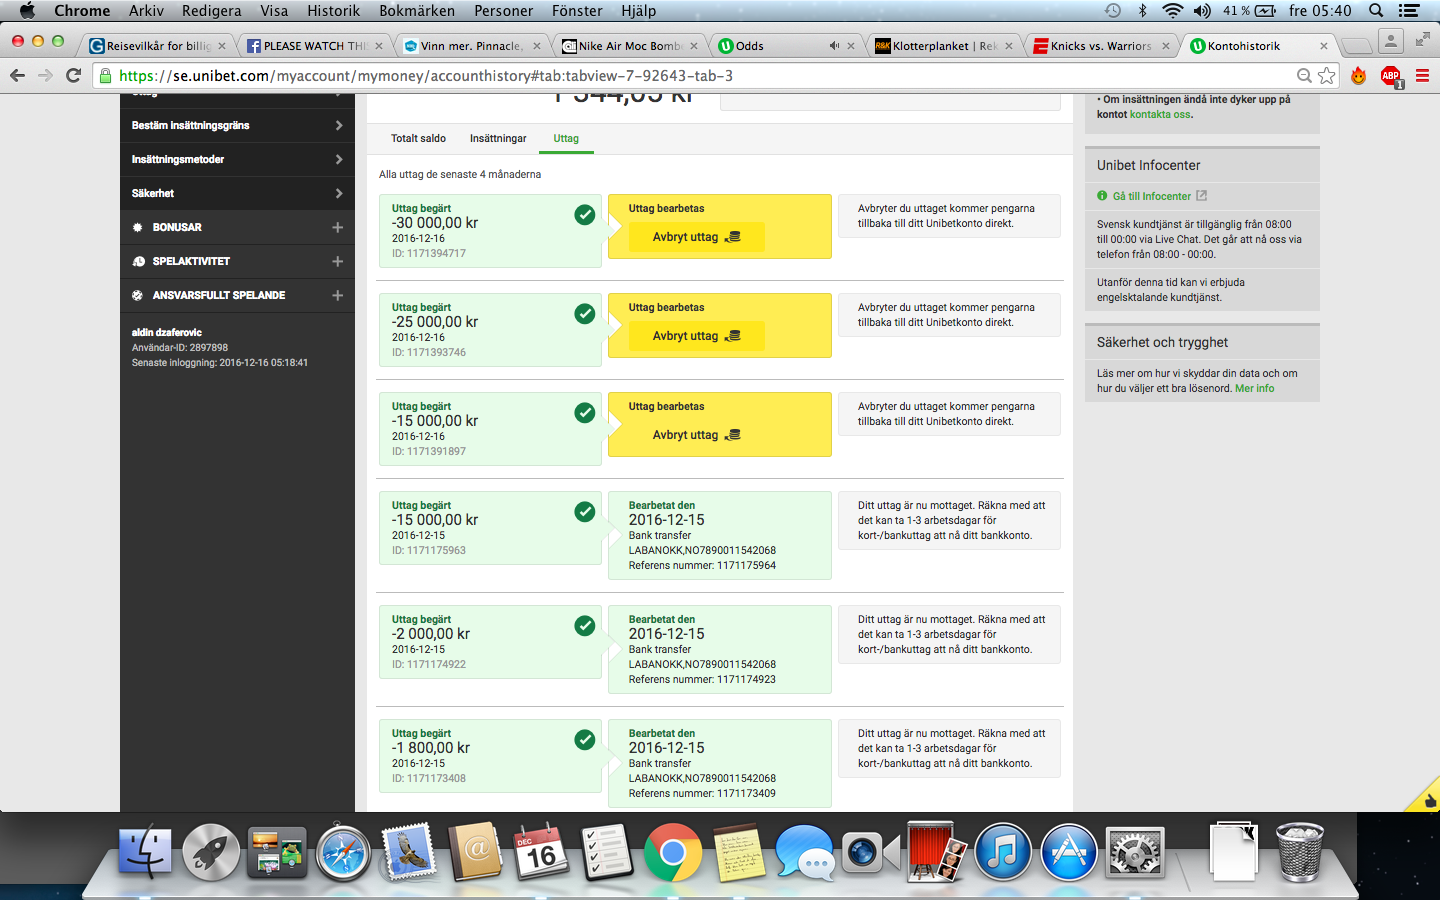The image size is (1440, 900).
Task: Open Notes yellow notepad in the Dock
Action: tap(739, 853)
